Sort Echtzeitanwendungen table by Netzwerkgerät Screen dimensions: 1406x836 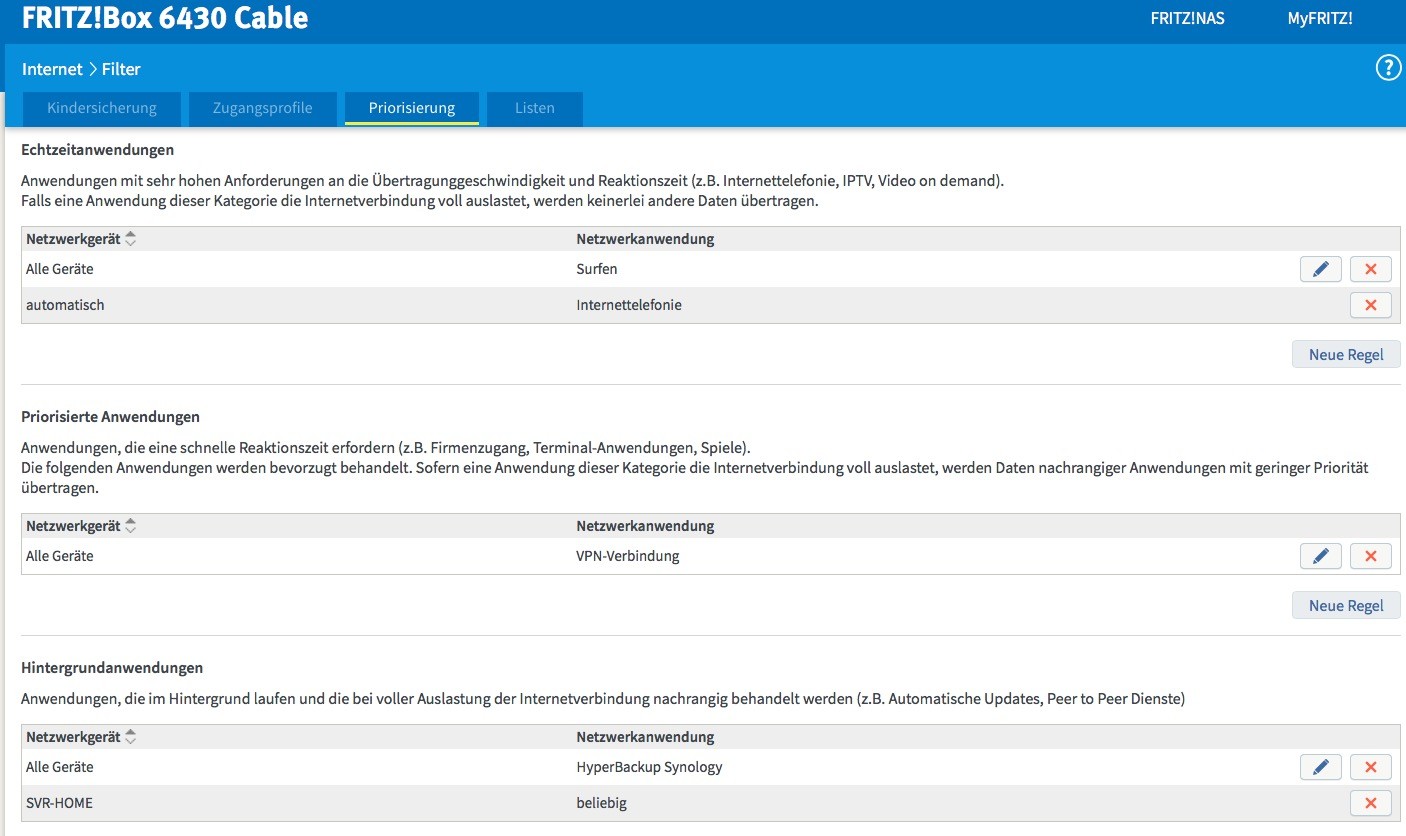130,239
